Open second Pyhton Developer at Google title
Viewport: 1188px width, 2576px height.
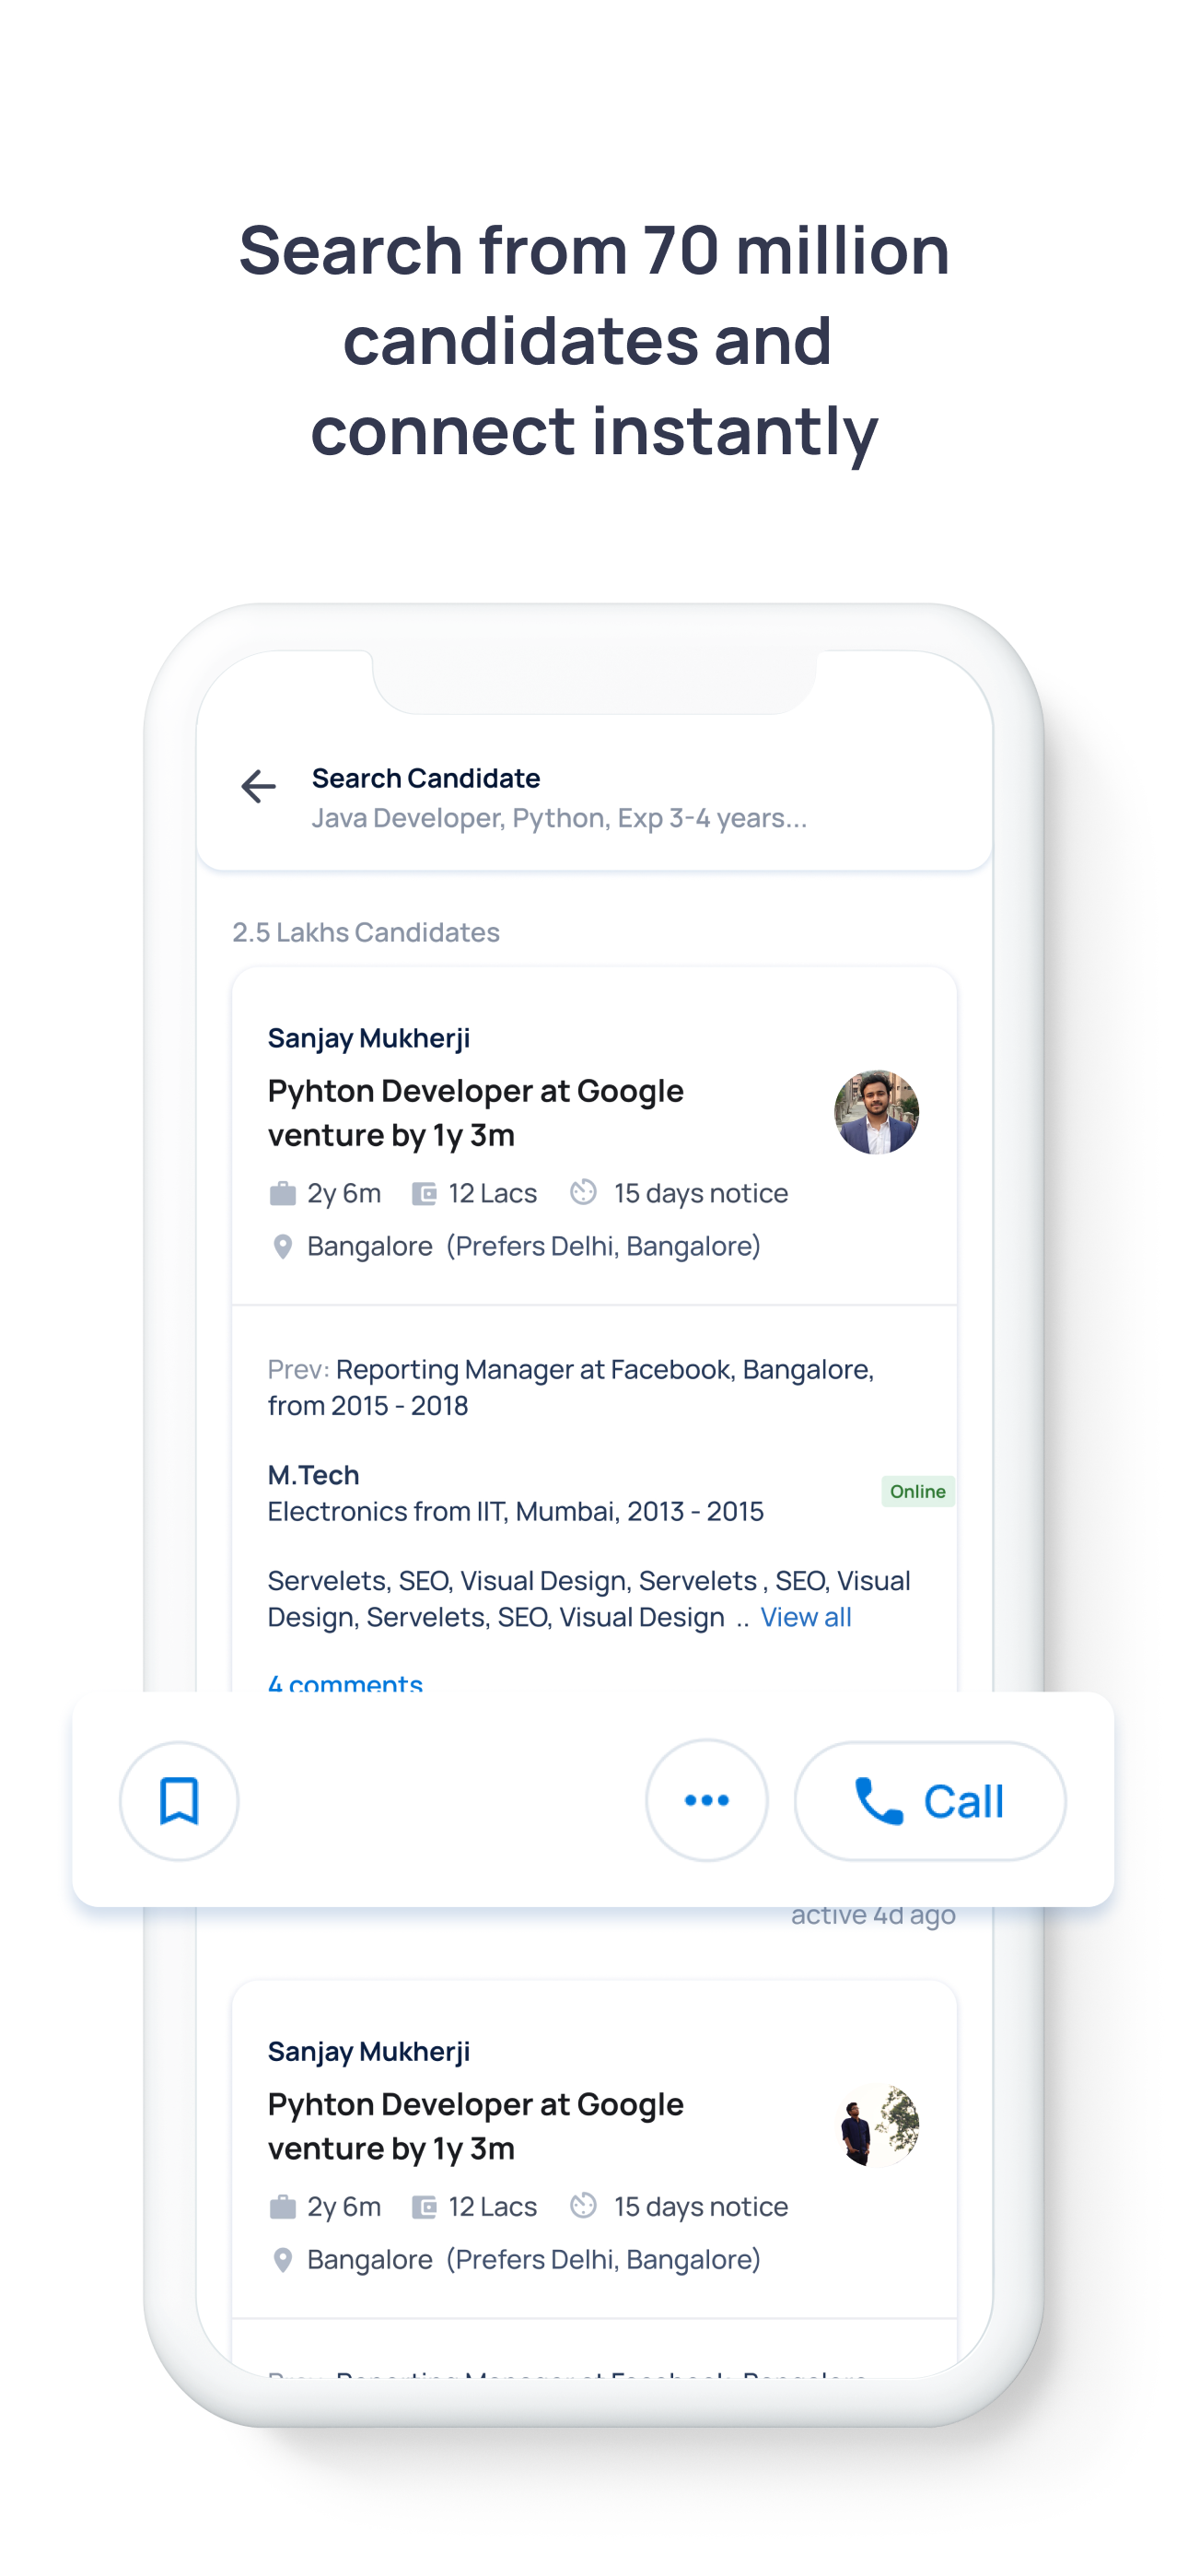pyautogui.click(x=475, y=2125)
